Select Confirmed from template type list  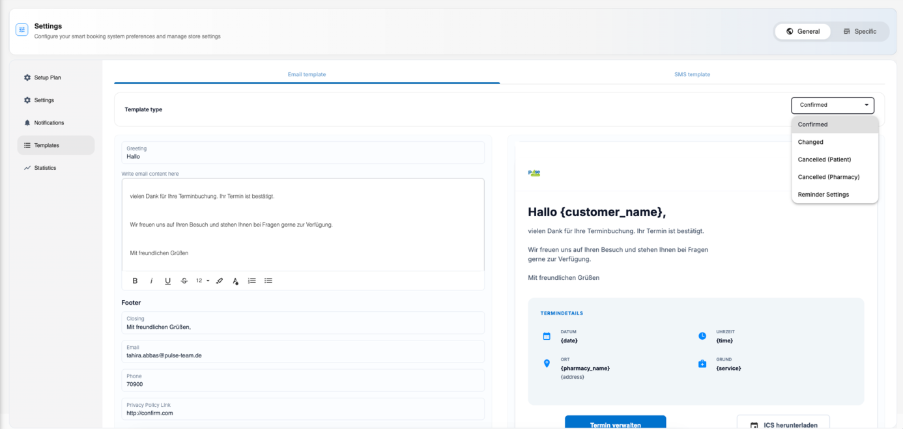click(834, 124)
